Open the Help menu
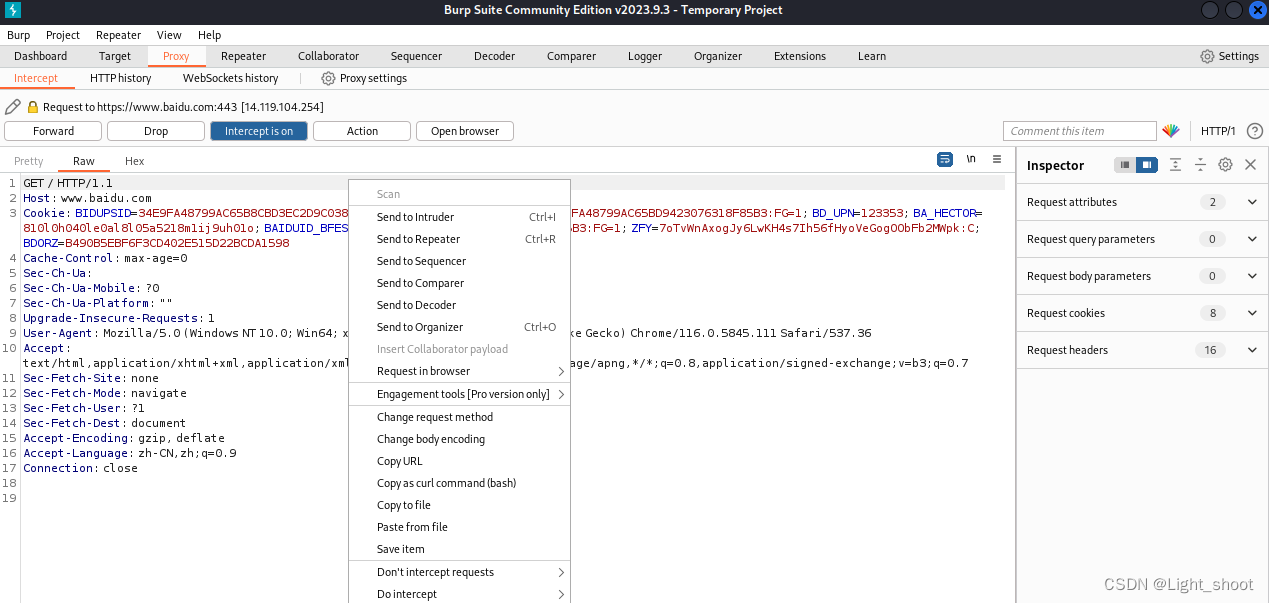This screenshot has width=1269, height=603. (x=210, y=35)
